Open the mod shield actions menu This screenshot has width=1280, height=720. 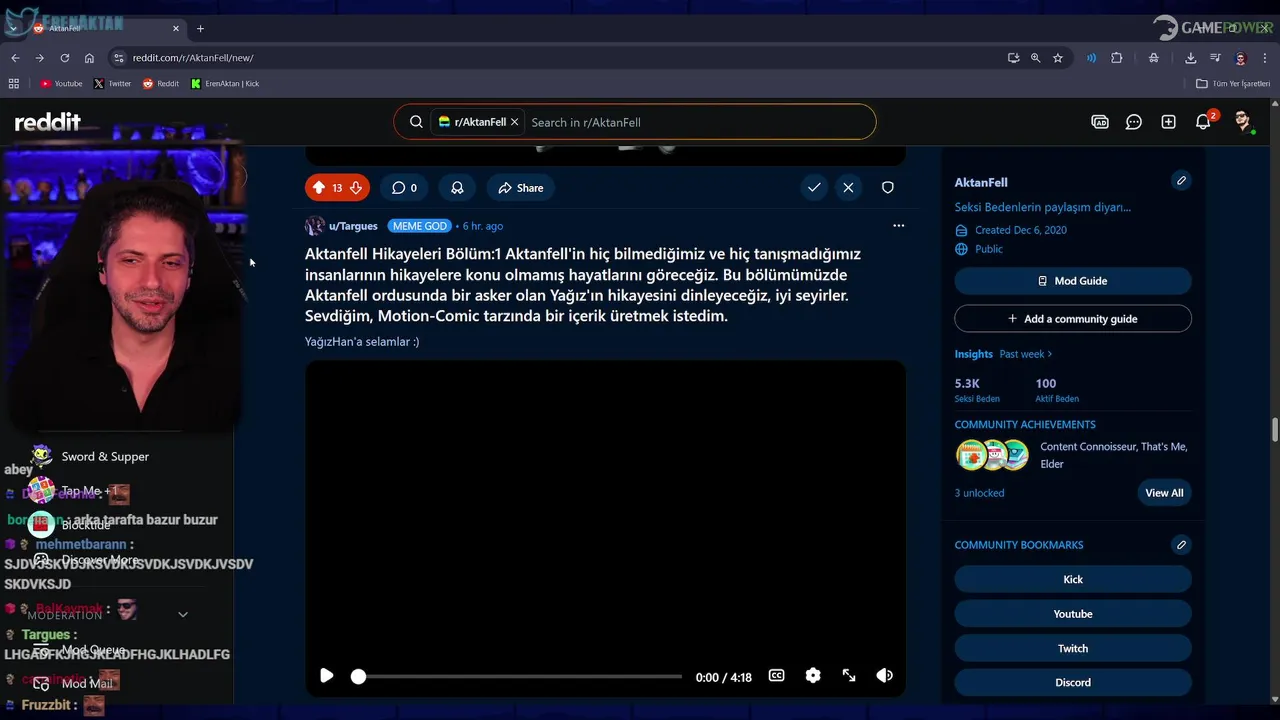[887, 187]
